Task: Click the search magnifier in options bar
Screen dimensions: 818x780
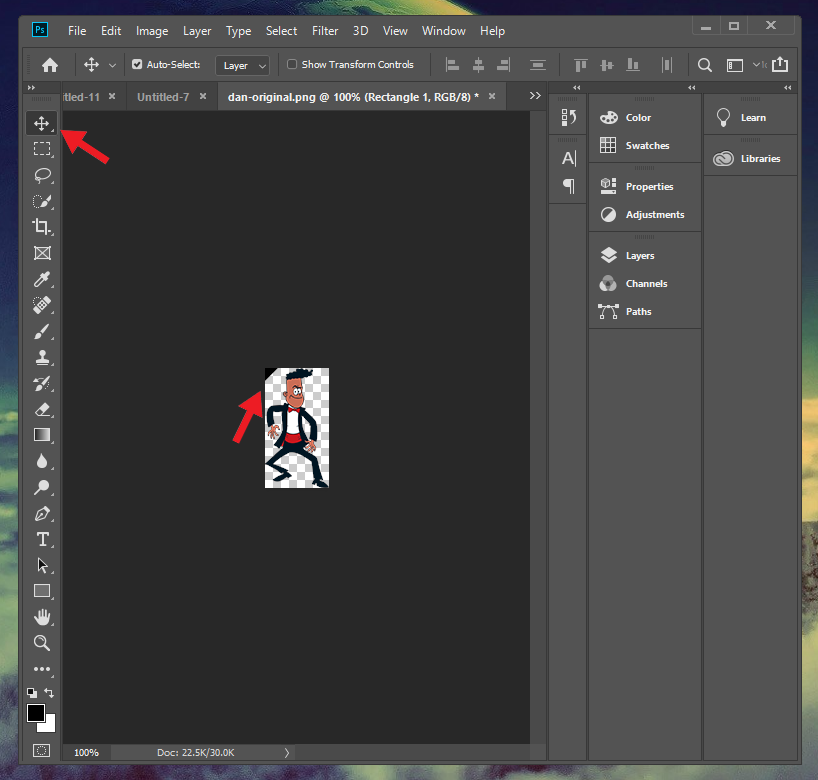Action: click(x=705, y=65)
